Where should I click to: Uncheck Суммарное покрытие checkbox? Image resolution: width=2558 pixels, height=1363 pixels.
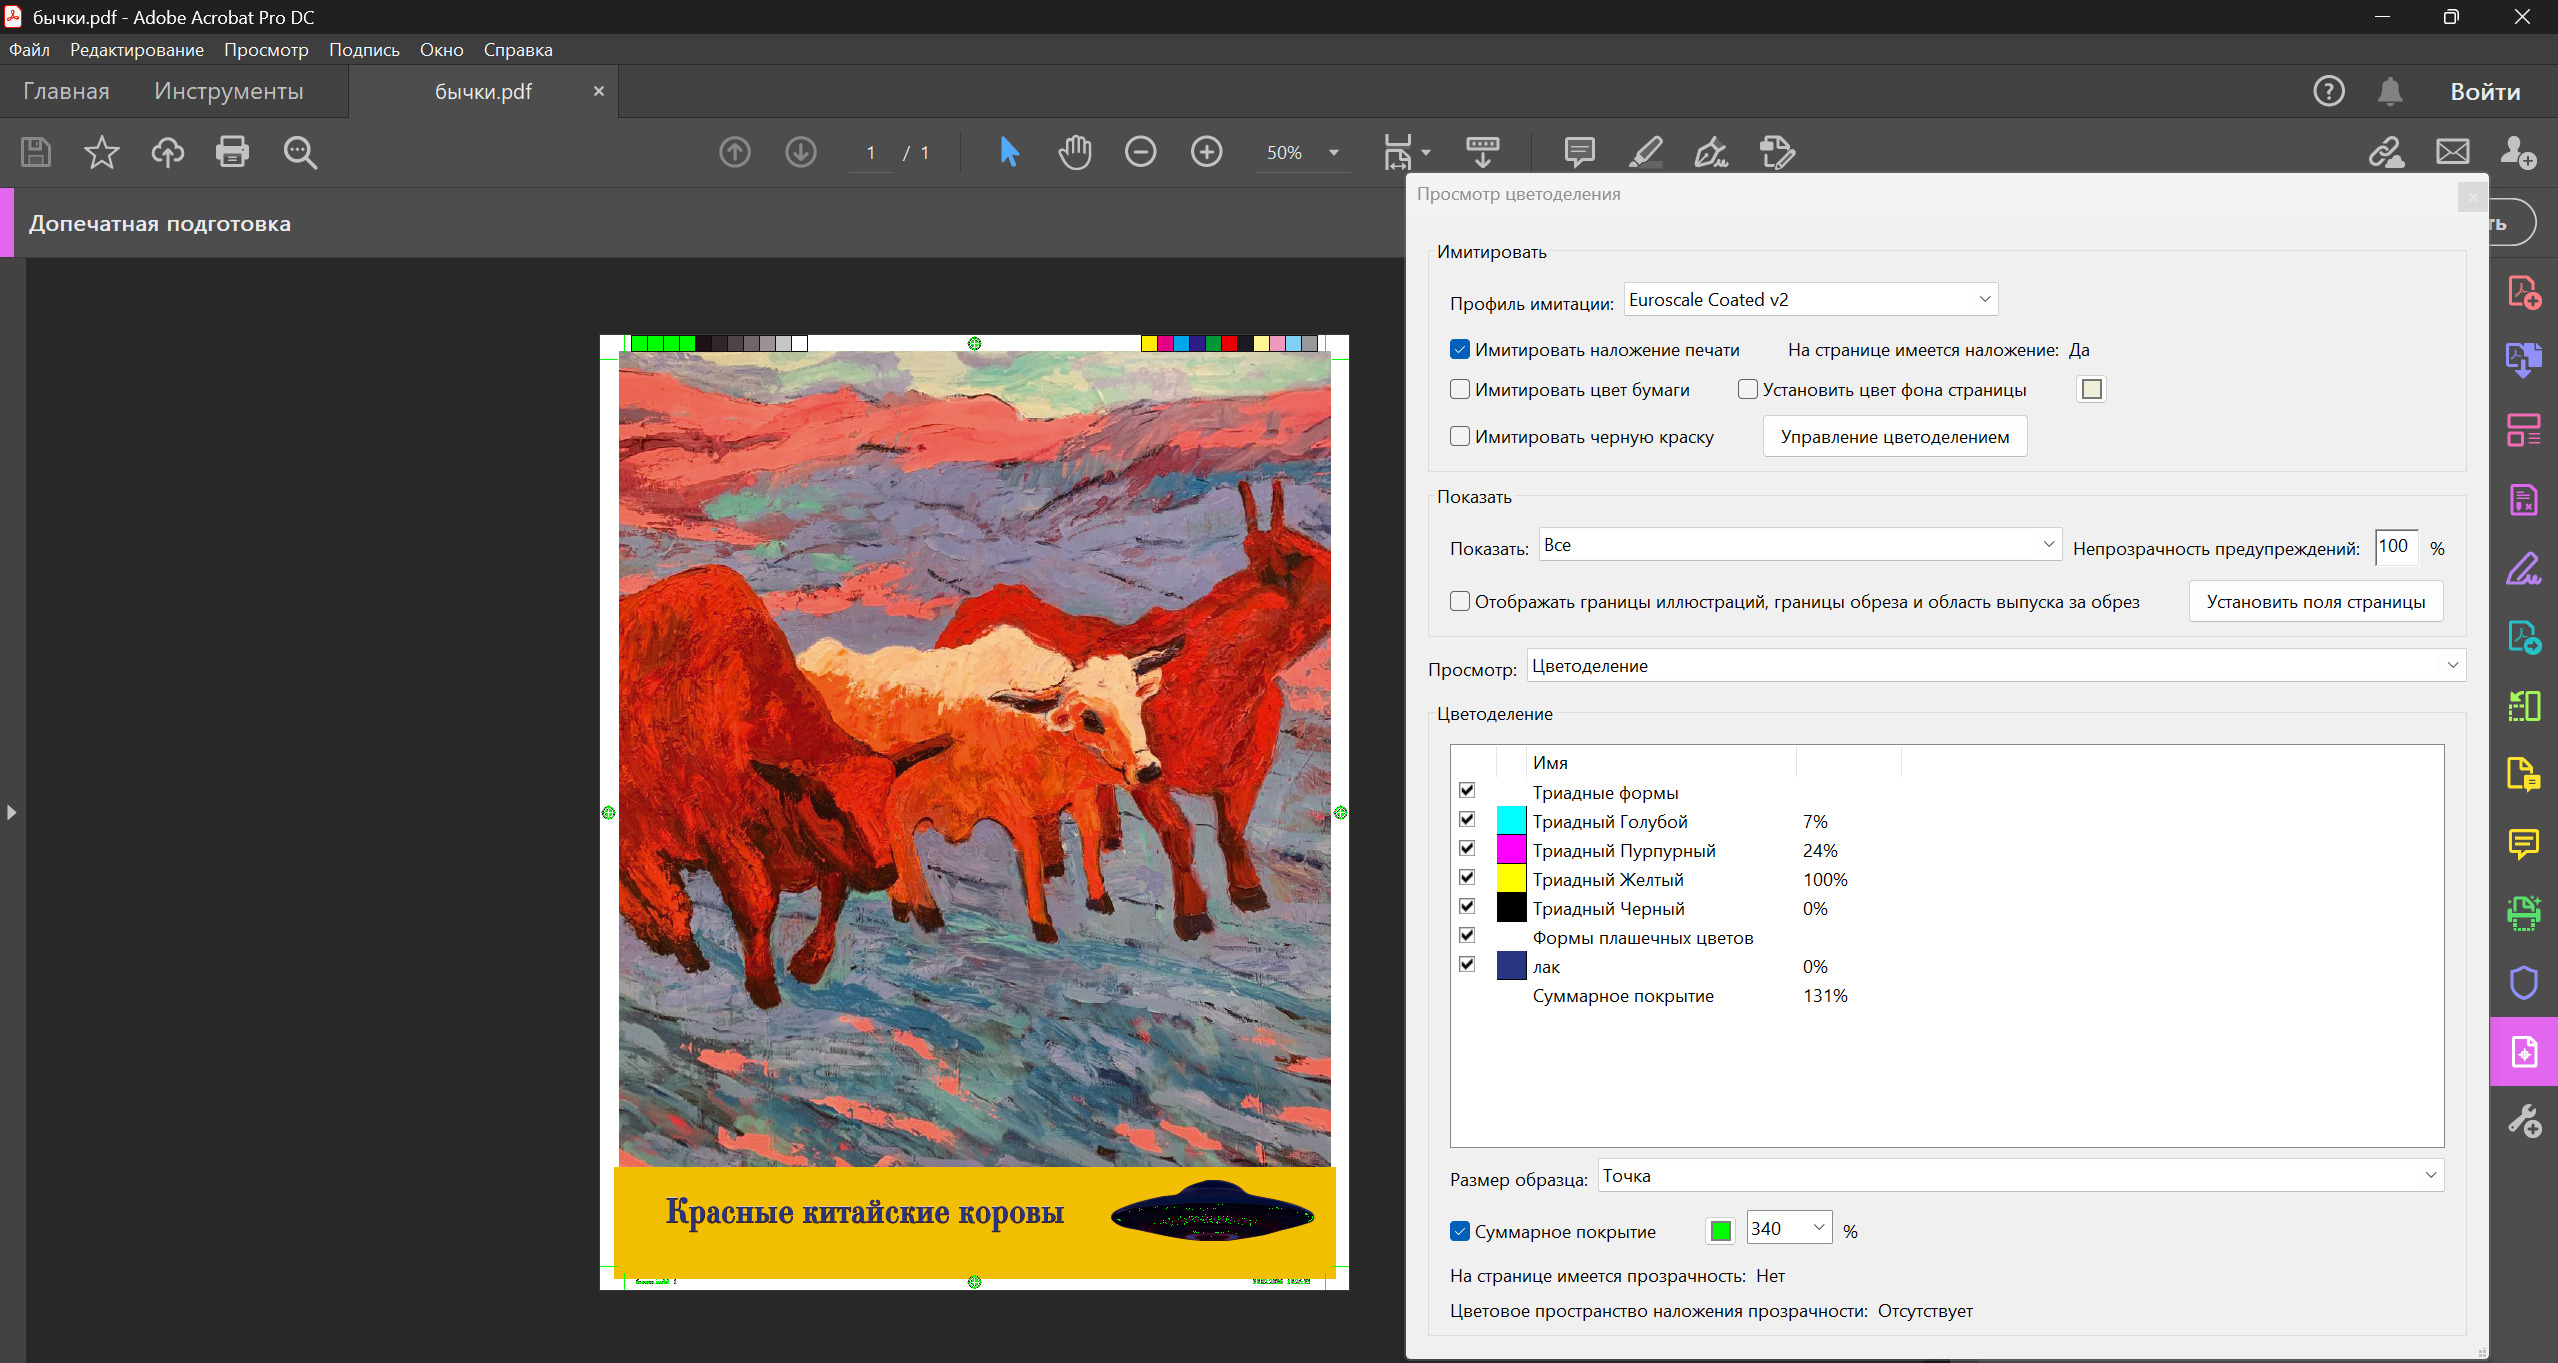coord(1460,1231)
